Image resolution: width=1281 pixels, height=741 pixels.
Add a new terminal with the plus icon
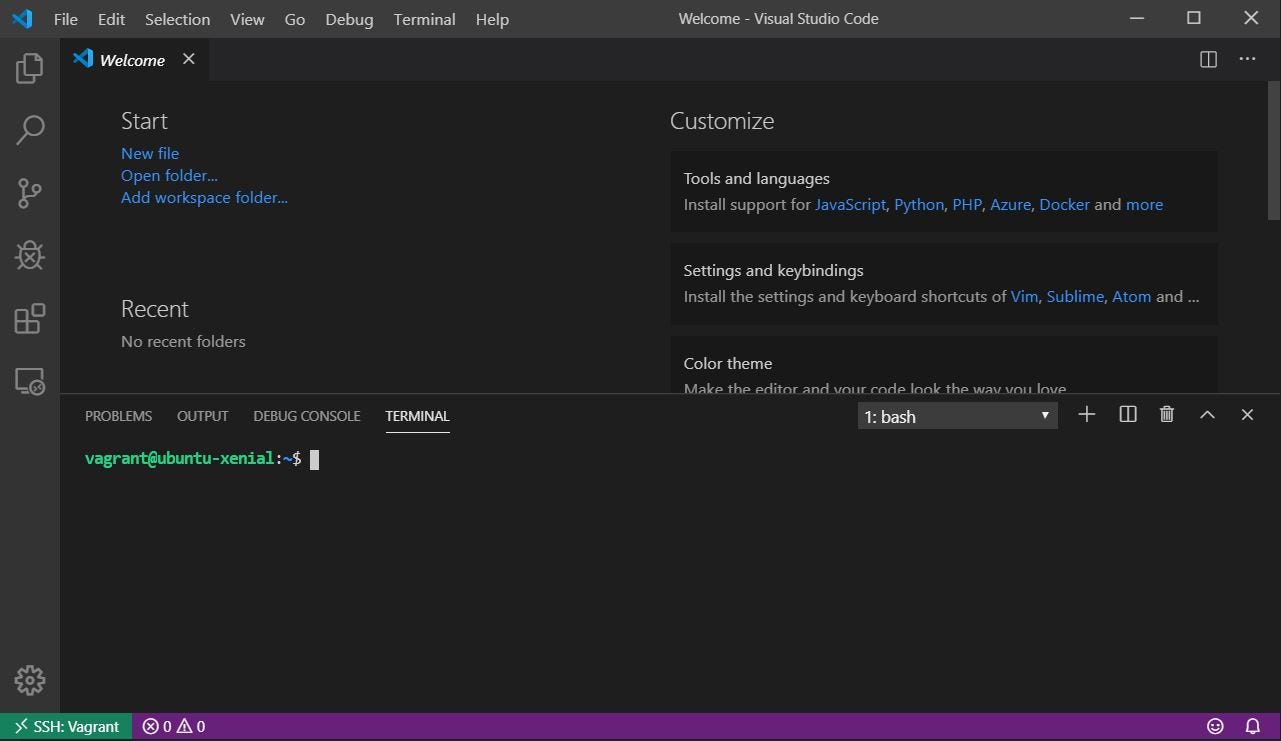point(1086,414)
